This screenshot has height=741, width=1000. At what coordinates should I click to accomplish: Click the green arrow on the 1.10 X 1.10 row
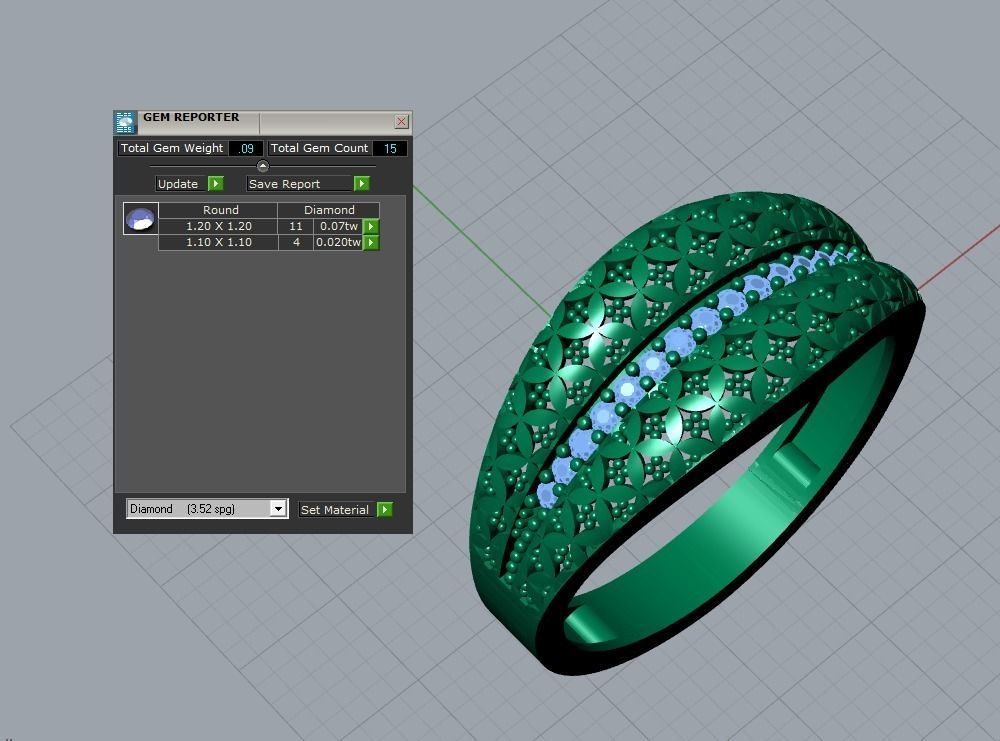coord(371,242)
